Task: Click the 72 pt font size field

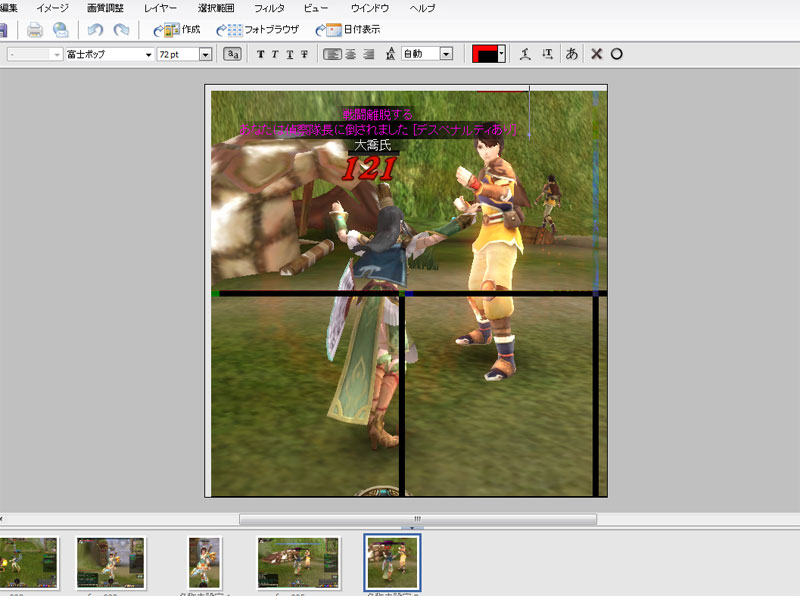Action: [178, 55]
